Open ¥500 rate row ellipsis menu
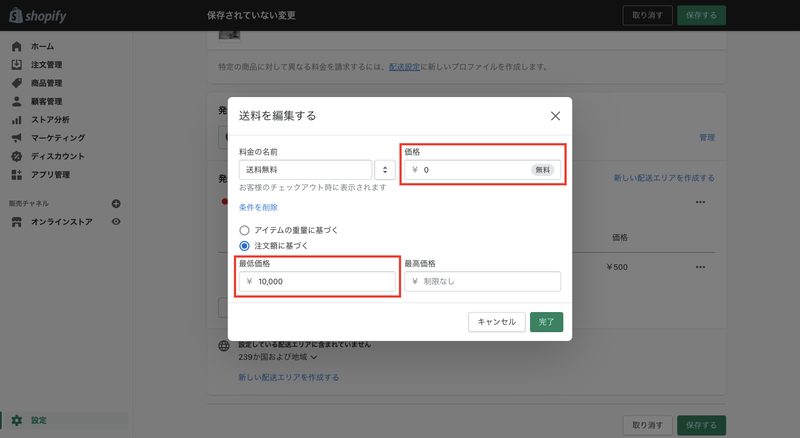 701,267
